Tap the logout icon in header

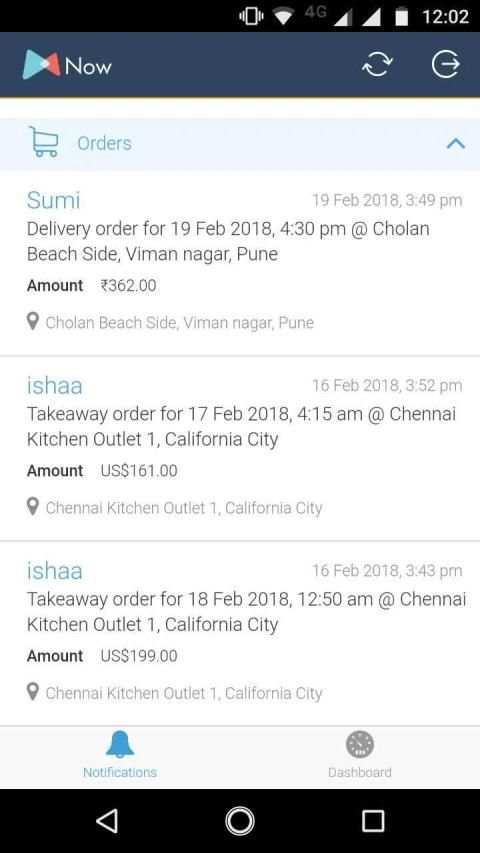pos(446,65)
